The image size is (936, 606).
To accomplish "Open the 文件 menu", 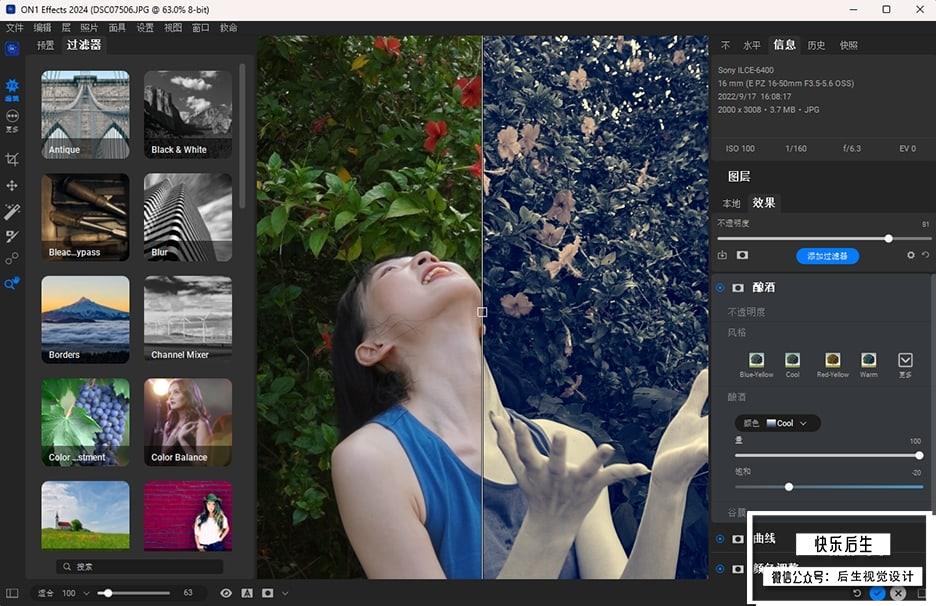I will point(14,27).
